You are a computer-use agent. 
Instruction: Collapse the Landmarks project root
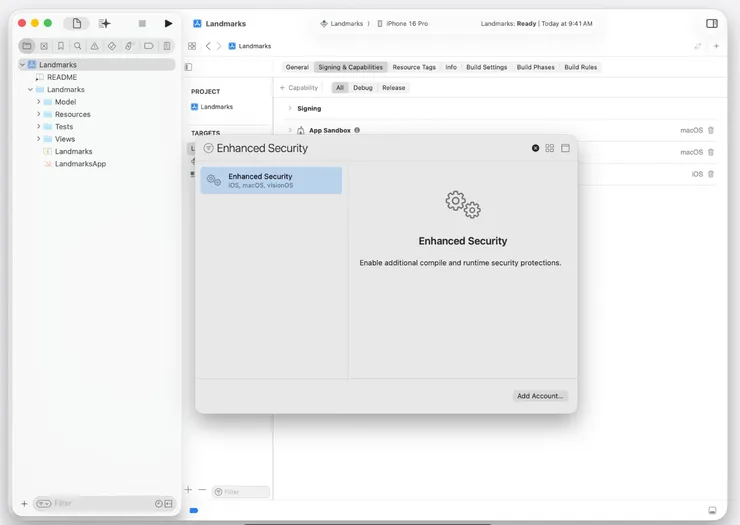click(x=22, y=65)
